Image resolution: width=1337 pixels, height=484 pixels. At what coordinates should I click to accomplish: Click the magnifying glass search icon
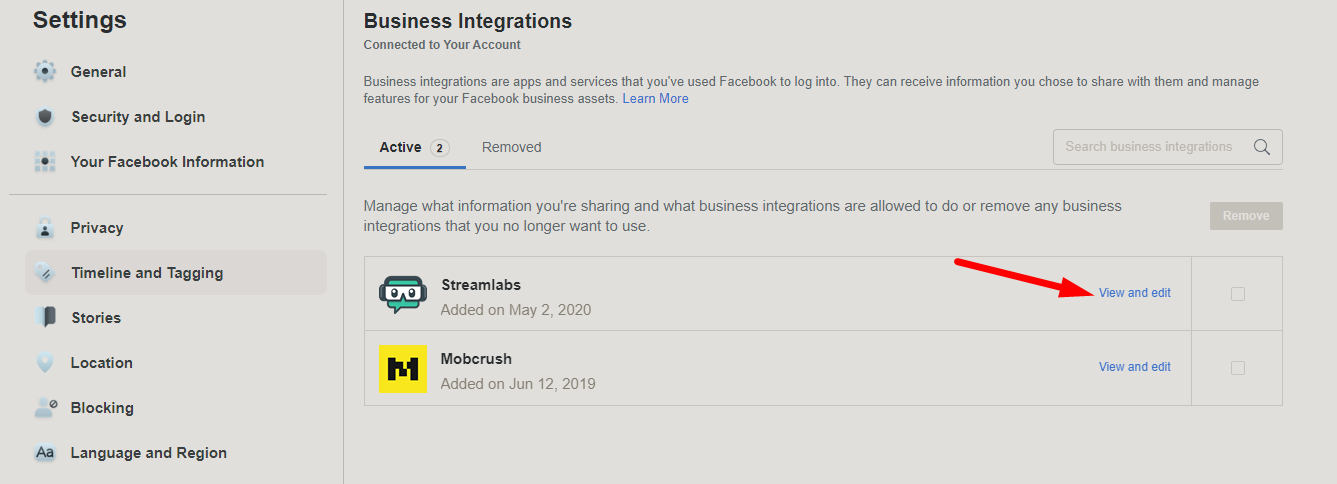pos(1262,147)
